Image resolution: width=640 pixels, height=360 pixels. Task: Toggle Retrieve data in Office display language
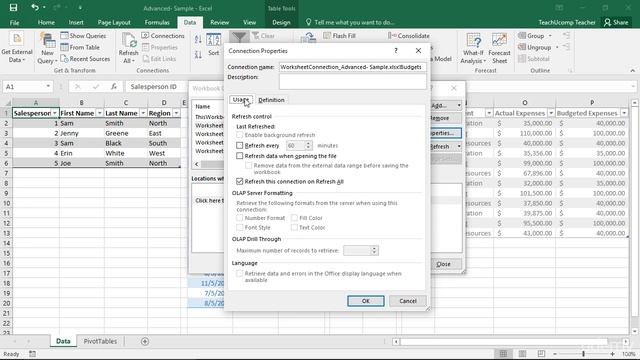click(240, 273)
